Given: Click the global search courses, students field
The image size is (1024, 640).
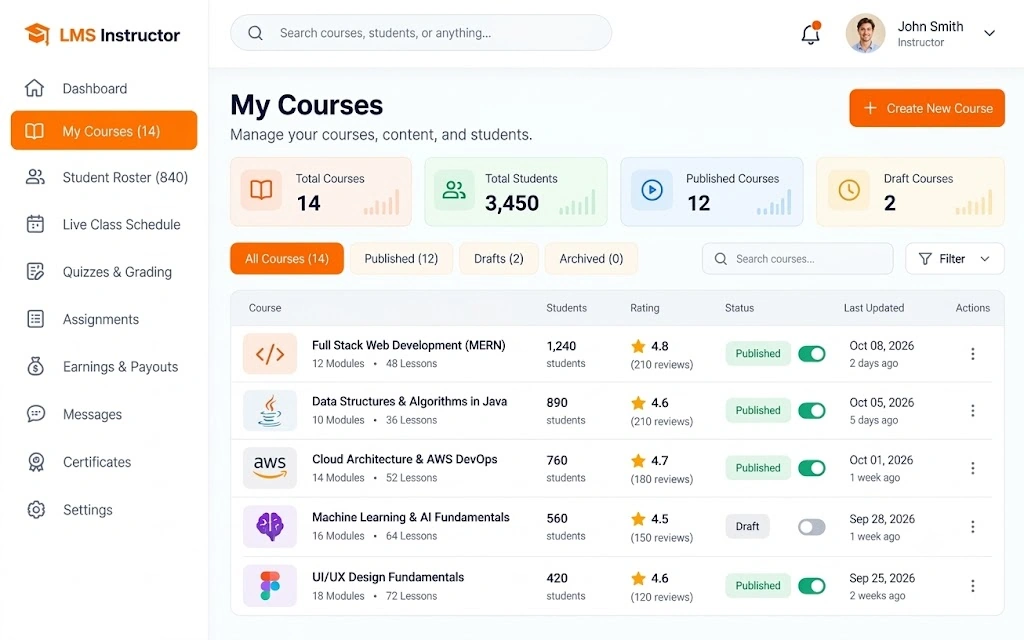Looking at the screenshot, I should click(421, 33).
